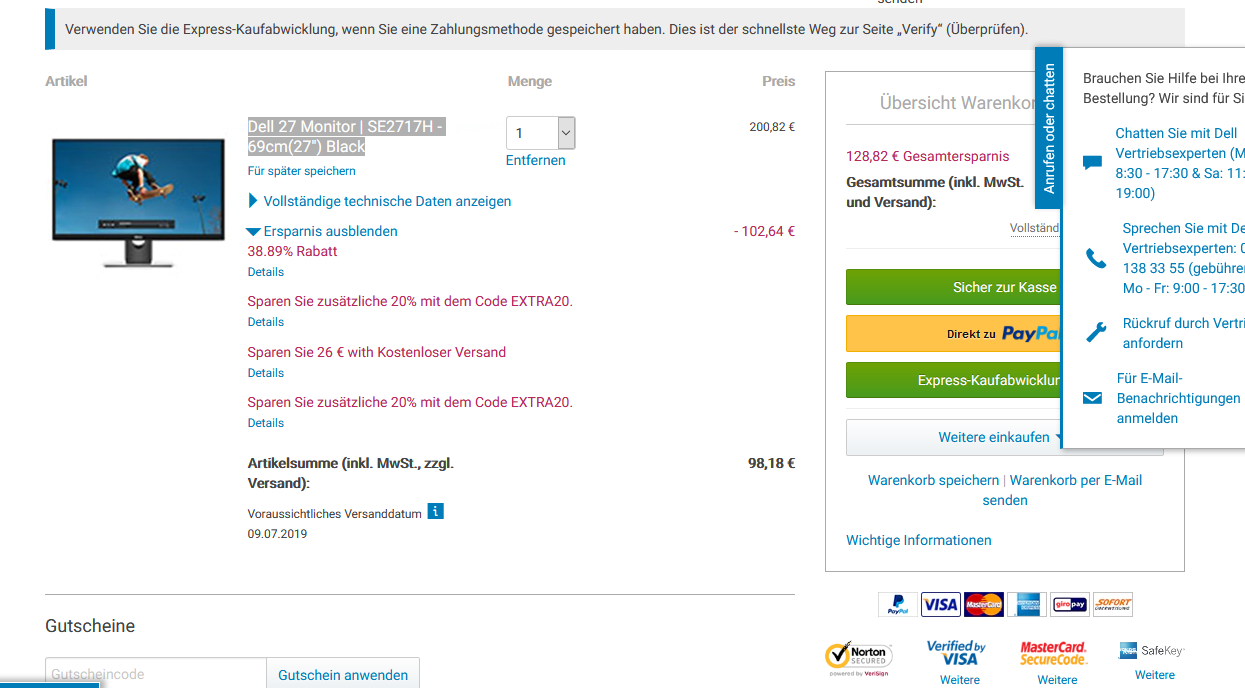Screen dimensions: 1245x688
Task: Click the Norton Secured badge
Action: pos(858,656)
